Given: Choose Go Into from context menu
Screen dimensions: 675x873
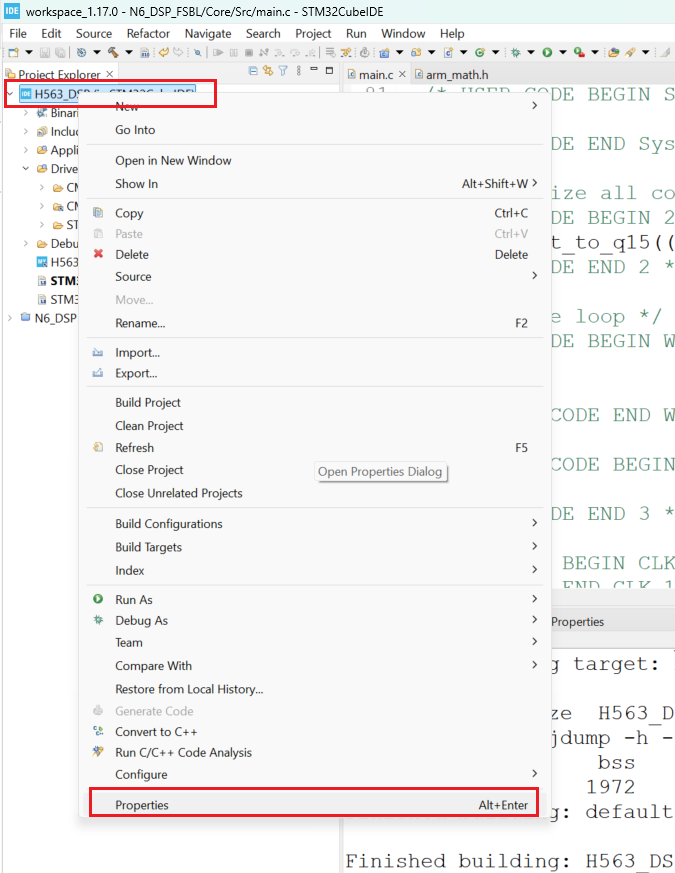Looking at the screenshot, I should coord(314,130).
